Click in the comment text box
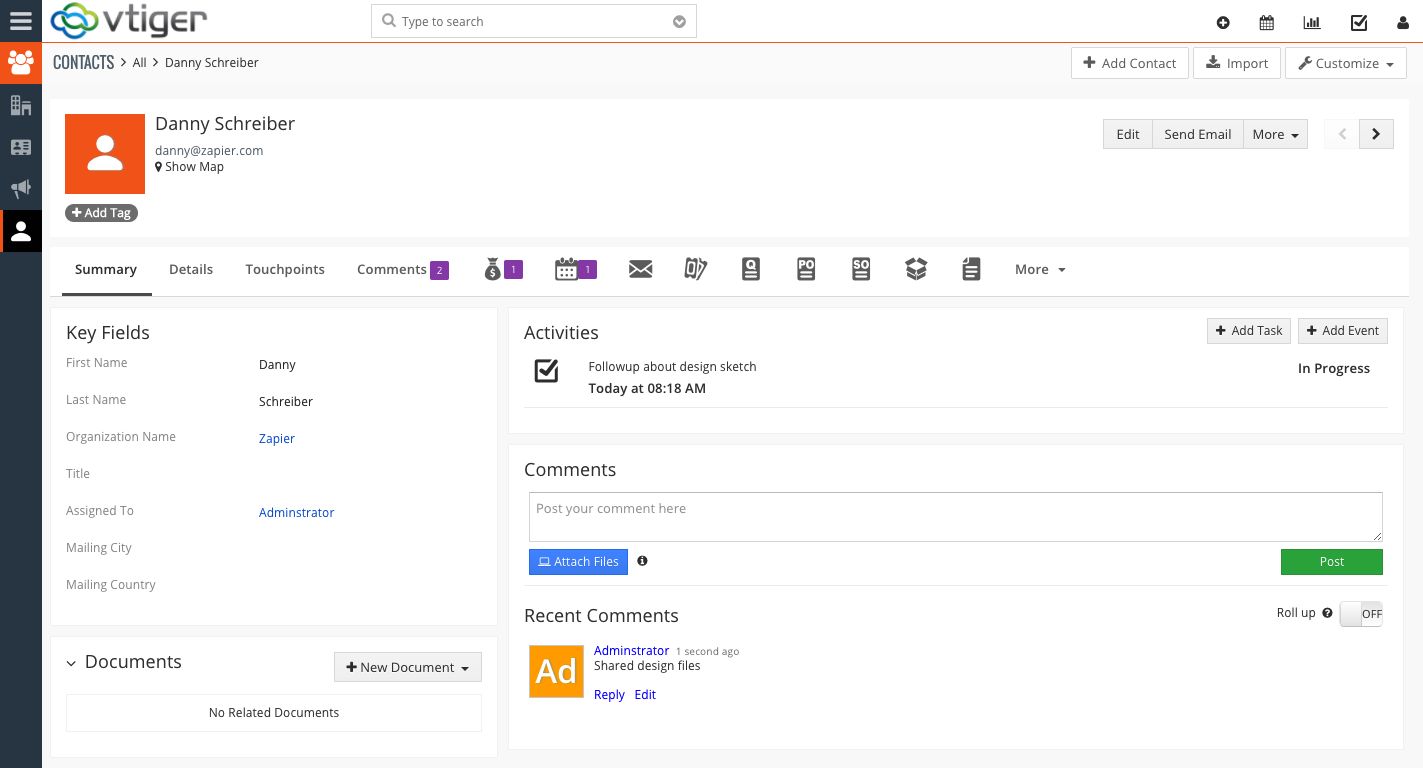 click(x=954, y=517)
